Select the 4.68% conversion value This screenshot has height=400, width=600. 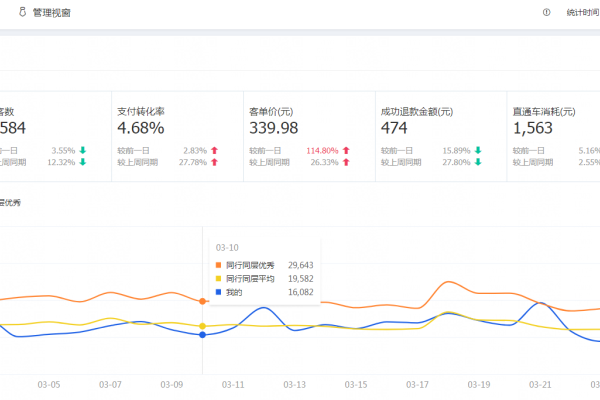[x=141, y=128]
